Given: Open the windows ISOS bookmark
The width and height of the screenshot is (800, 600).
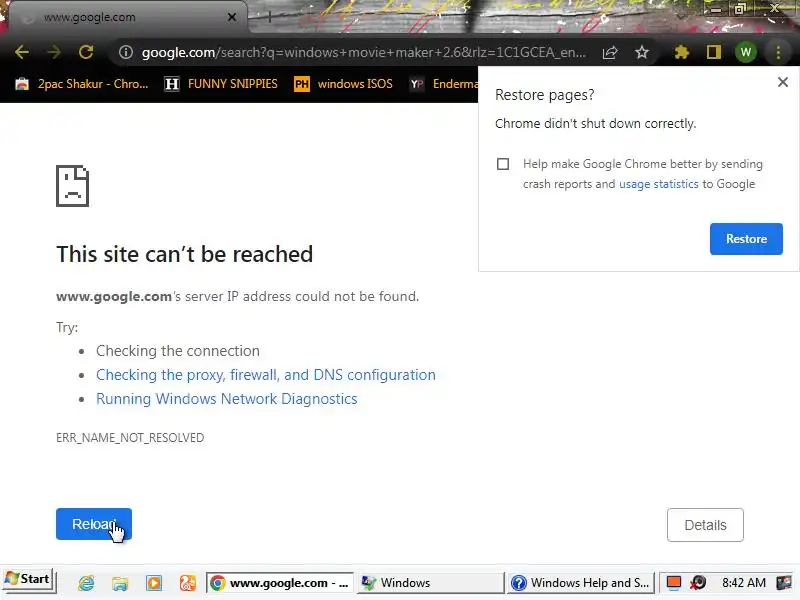Looking at the screenshot, I should point(343,84).
